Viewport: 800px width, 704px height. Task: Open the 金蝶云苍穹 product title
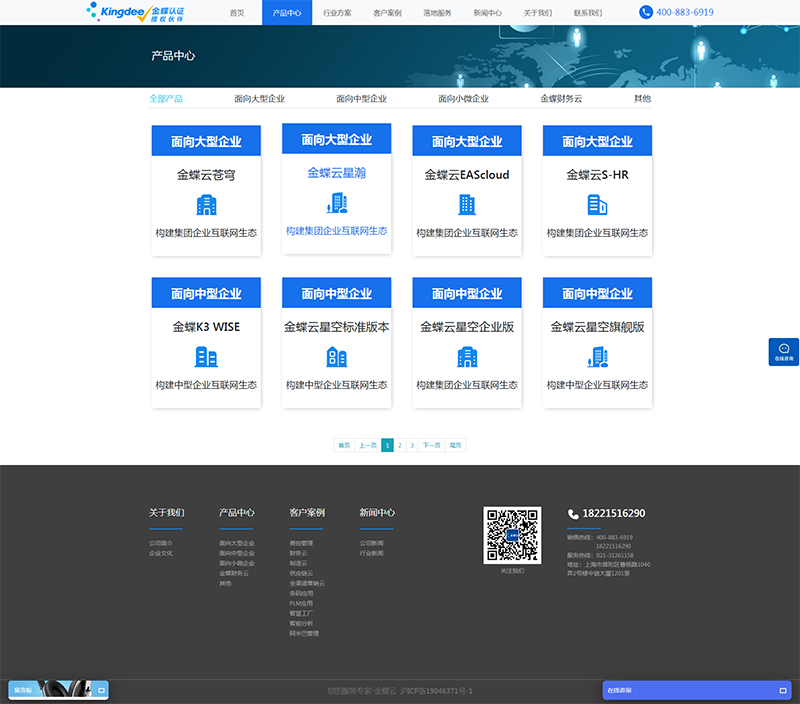coord(206,175)
